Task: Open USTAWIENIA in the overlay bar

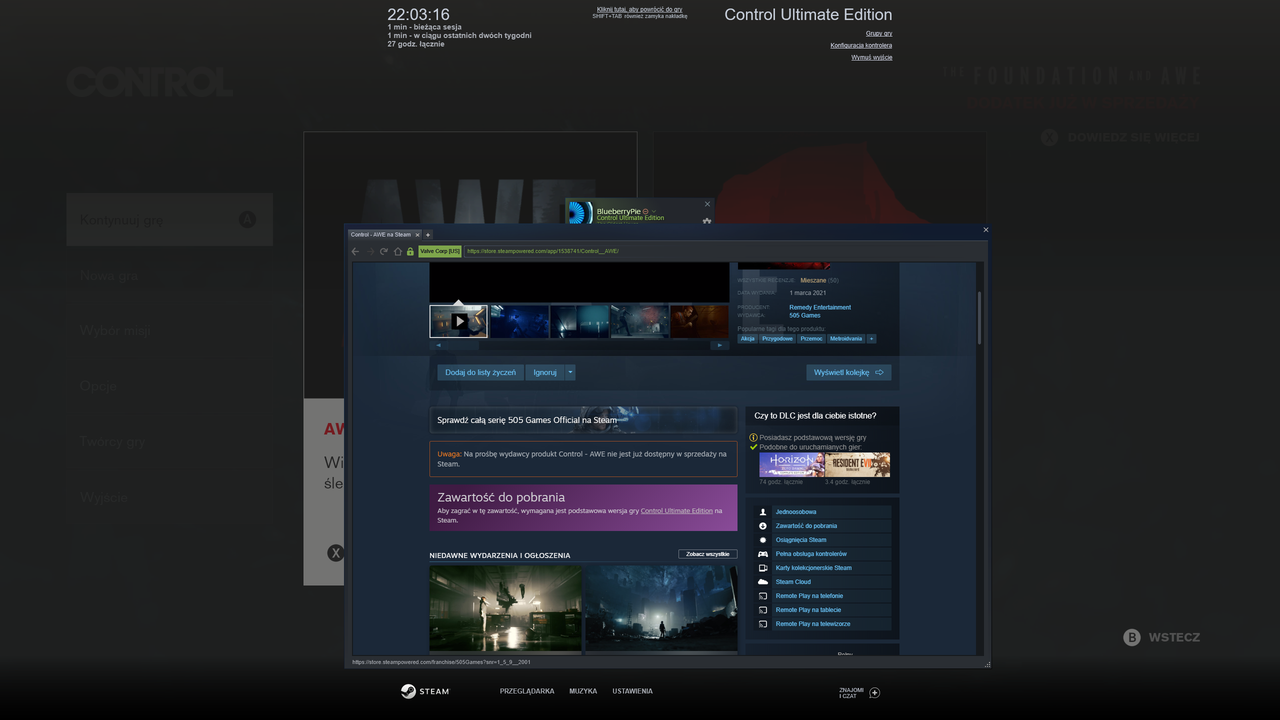Action: click(x=633, y=691)
